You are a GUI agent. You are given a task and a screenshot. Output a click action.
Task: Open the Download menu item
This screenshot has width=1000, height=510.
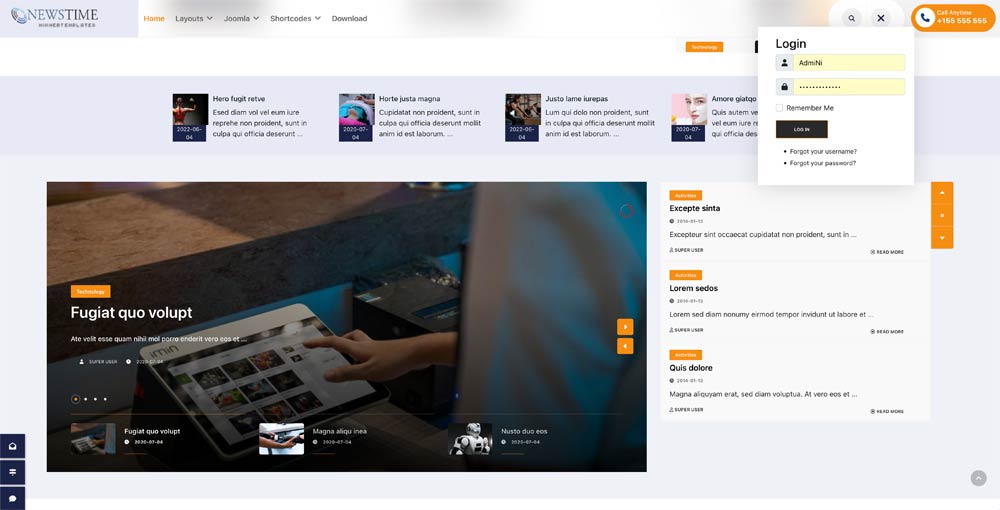point(349,18)
